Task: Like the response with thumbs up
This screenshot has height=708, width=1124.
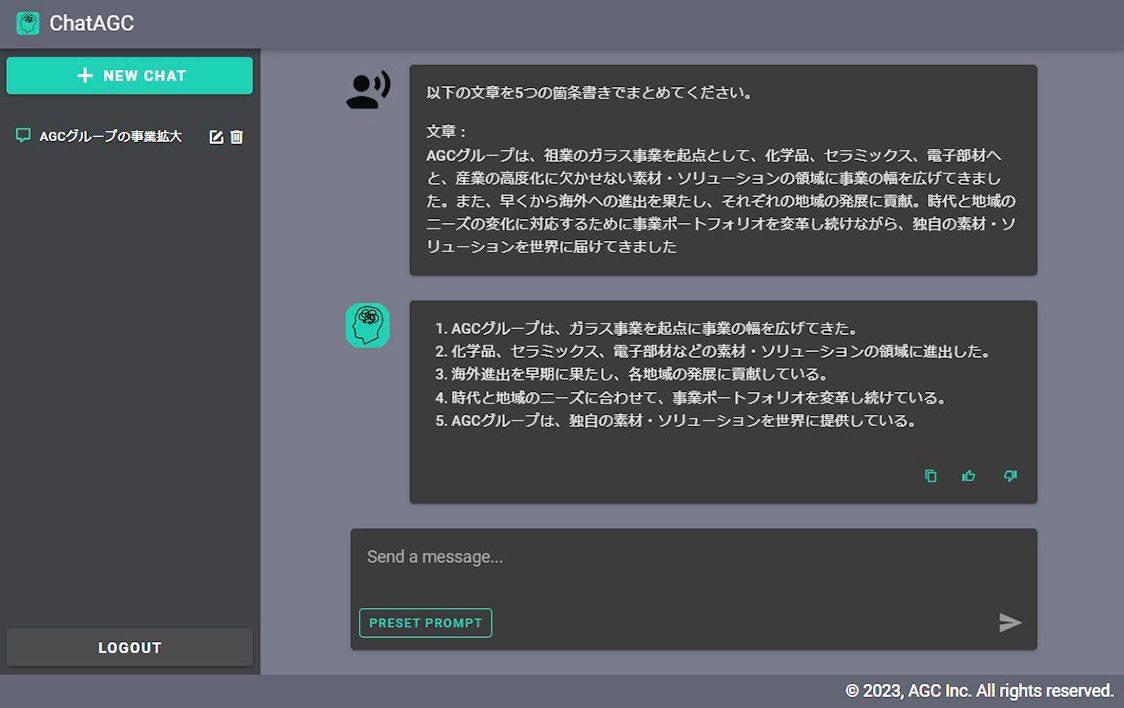Action: pos(969,476)
